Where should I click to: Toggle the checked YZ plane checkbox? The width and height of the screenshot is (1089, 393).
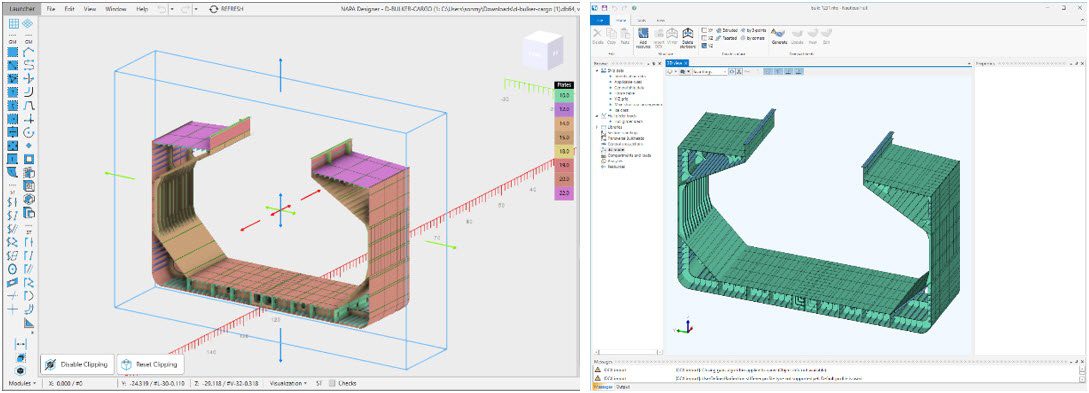click(x=704, y=46)
